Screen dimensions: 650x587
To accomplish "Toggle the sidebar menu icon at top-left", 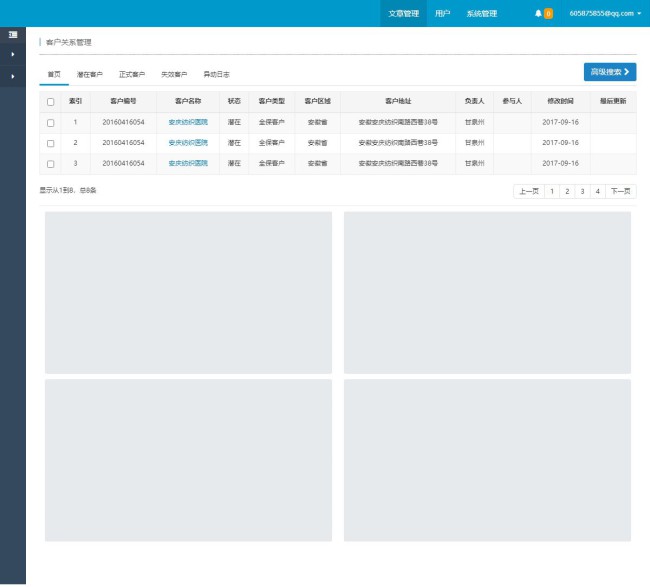I will pyautogui.click(x=12, y=35).
